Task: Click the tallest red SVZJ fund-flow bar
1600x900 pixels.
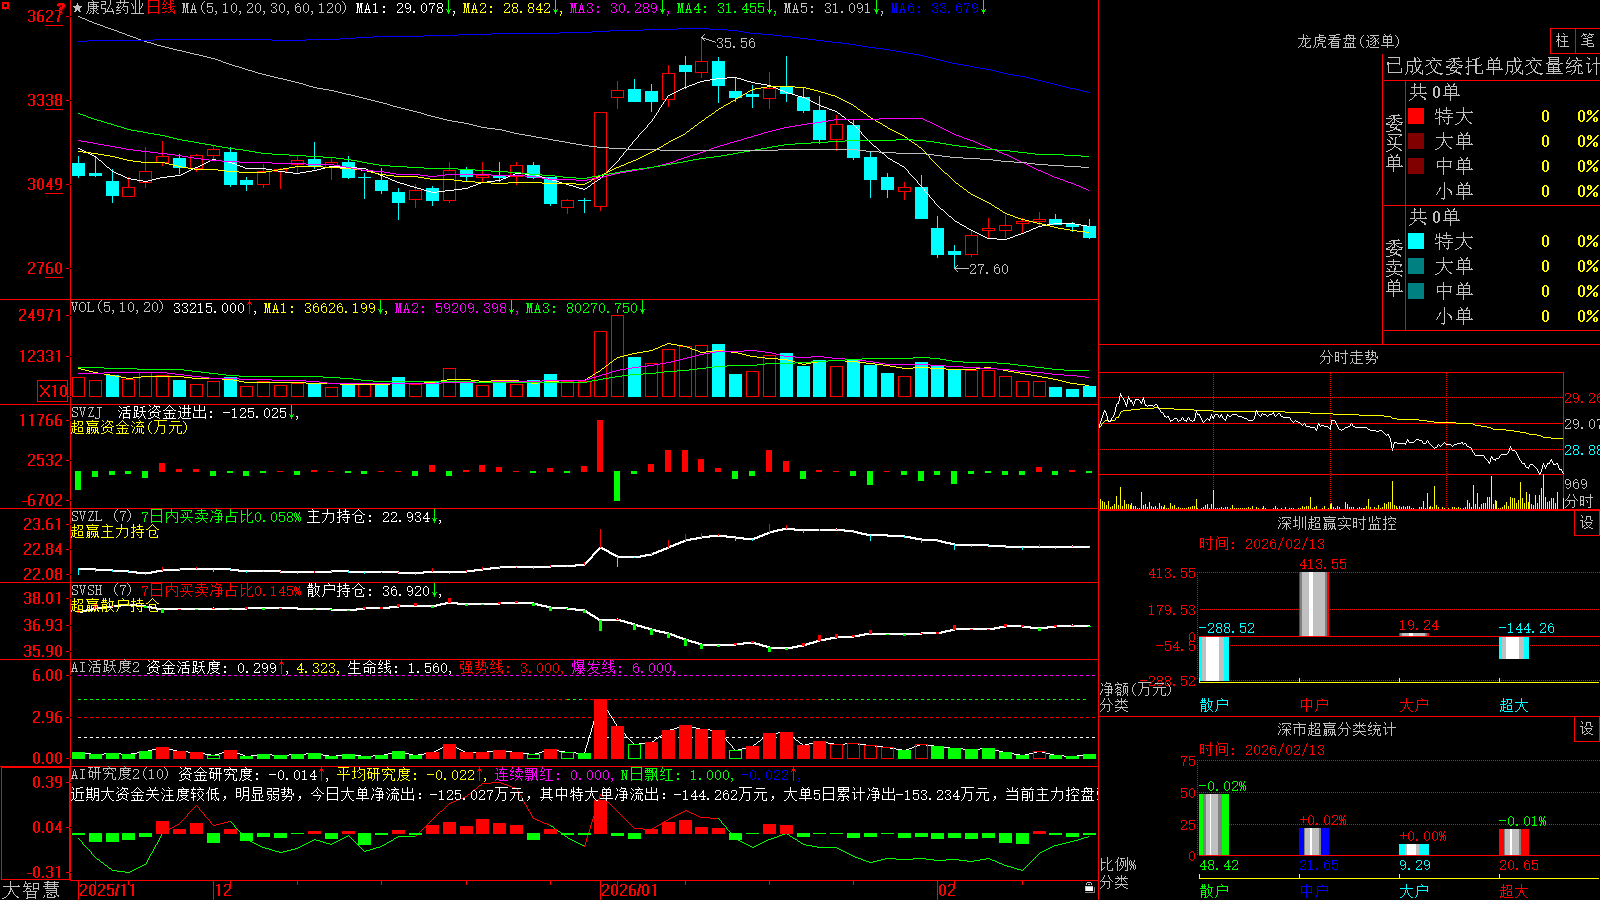Action: click(x=600, y=446)
